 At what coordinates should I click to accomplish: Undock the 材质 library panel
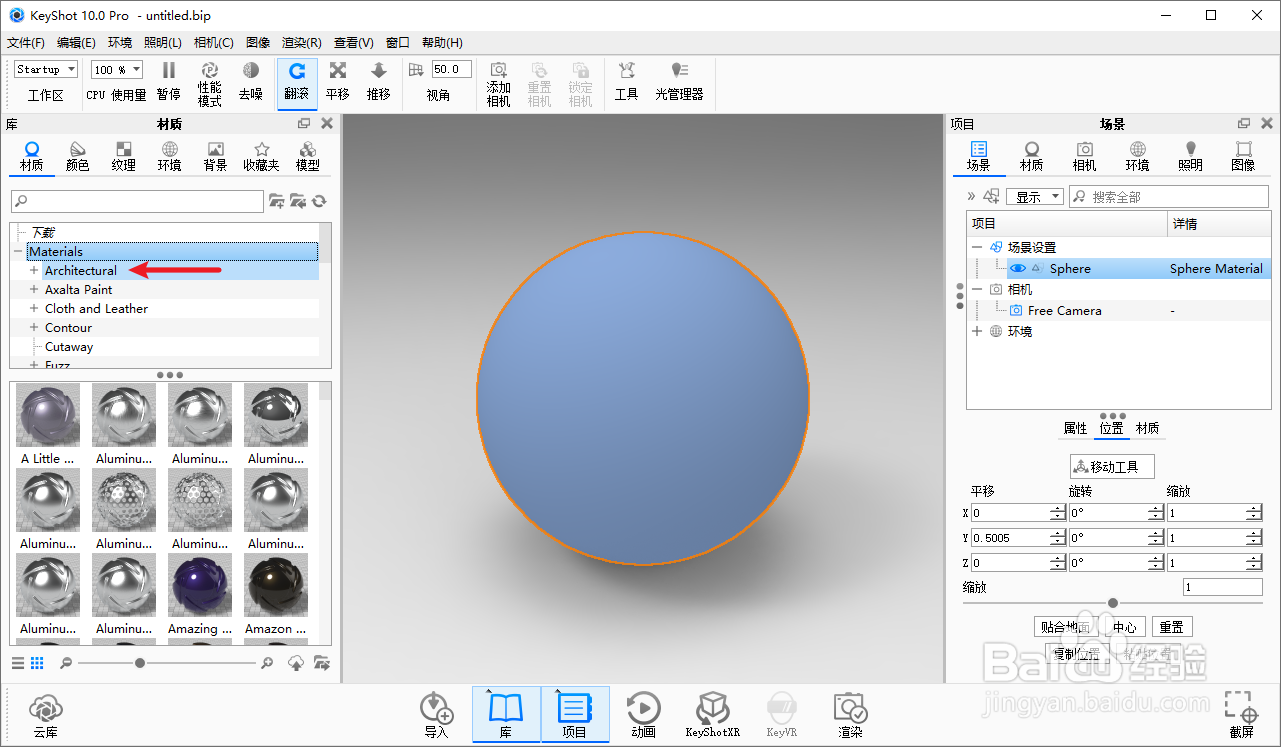(x=304, y=124)
